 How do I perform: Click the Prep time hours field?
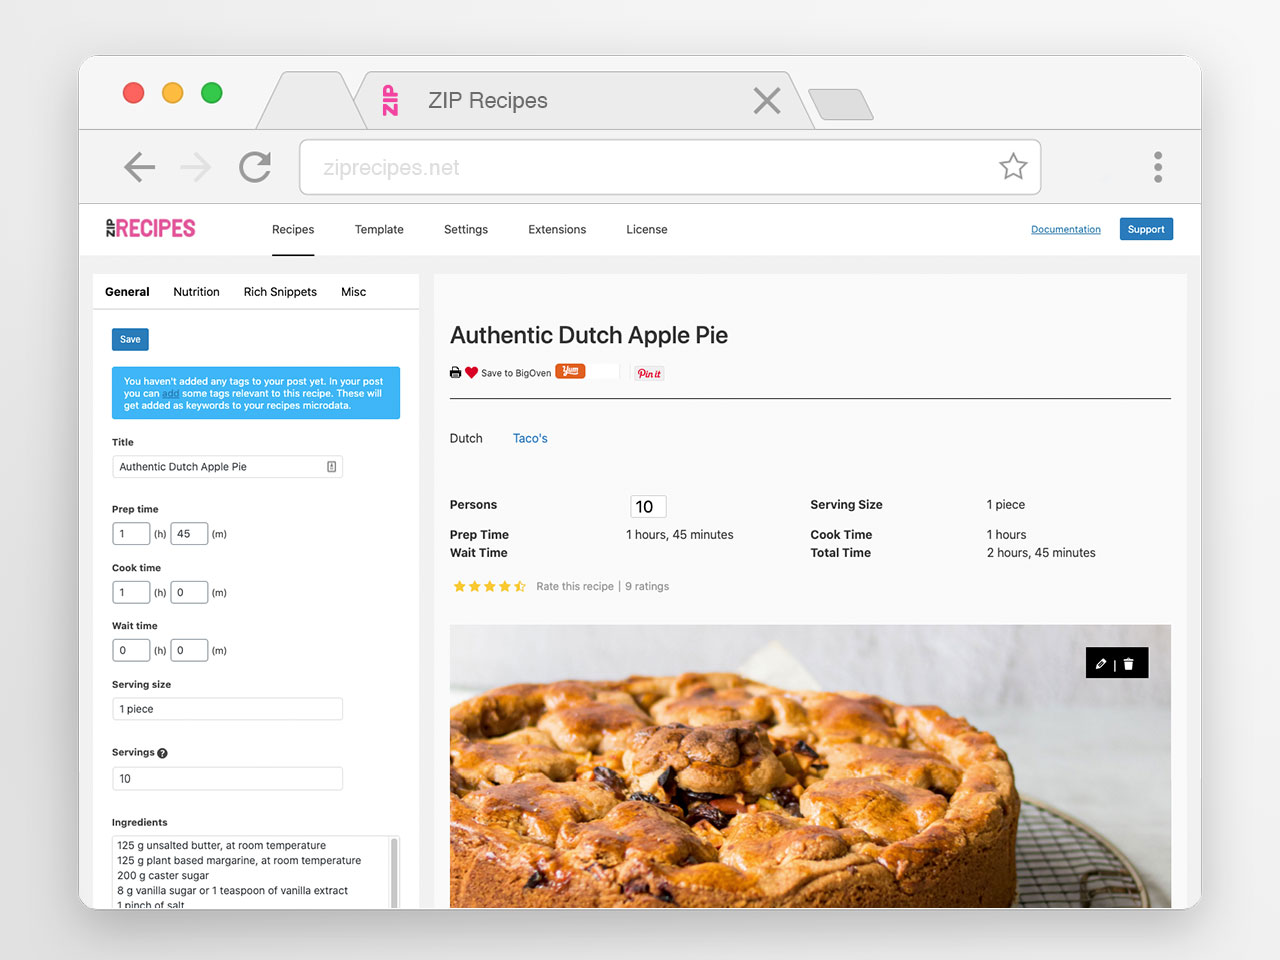[131, 534]
